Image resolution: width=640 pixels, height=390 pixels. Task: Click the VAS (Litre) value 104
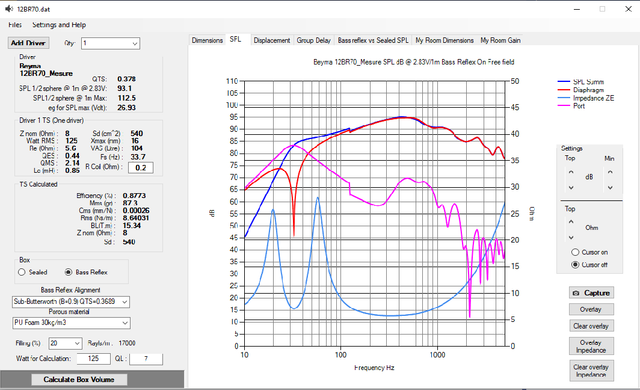click(x=137, y=148)
